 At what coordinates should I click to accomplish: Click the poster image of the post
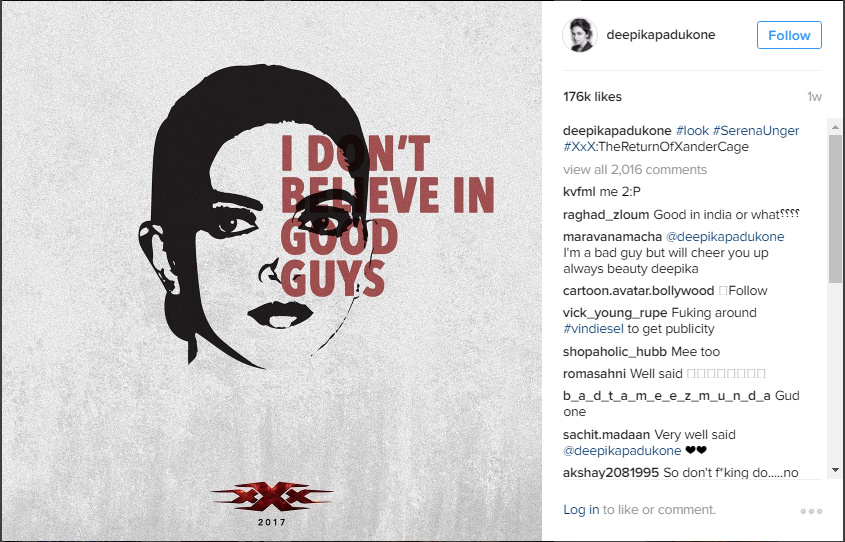(x=272, y=271)
